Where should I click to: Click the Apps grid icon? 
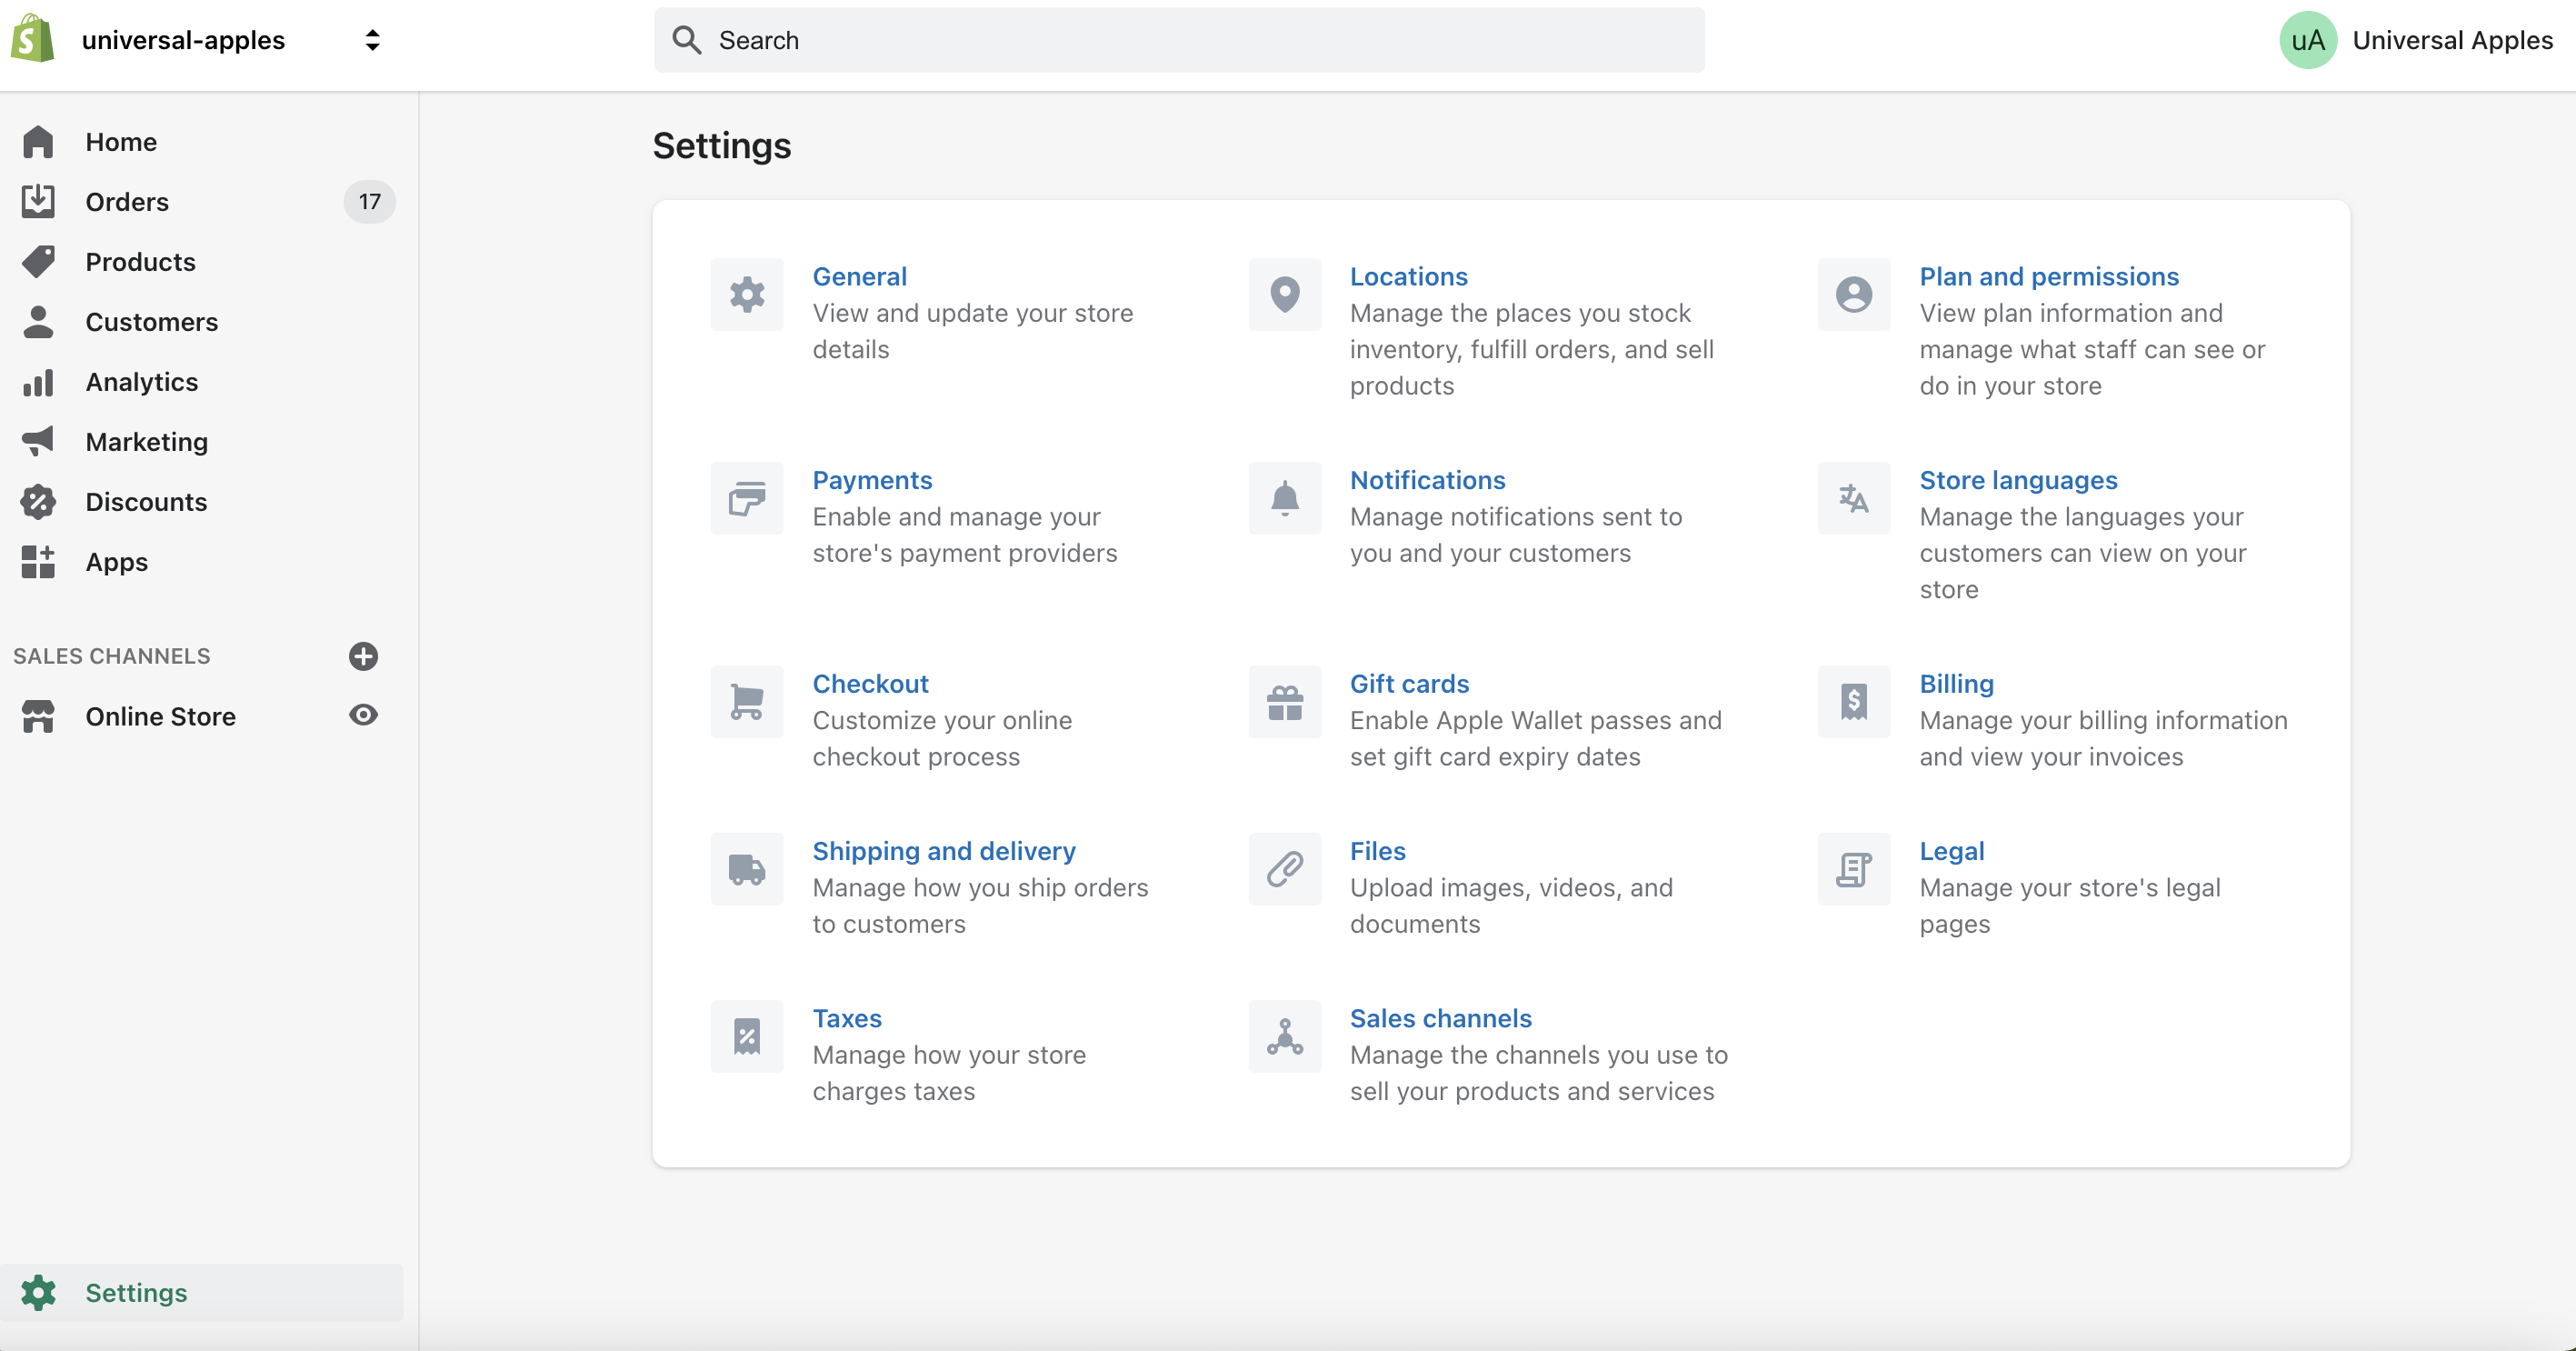pyautogui.click(x=38, y=562)
